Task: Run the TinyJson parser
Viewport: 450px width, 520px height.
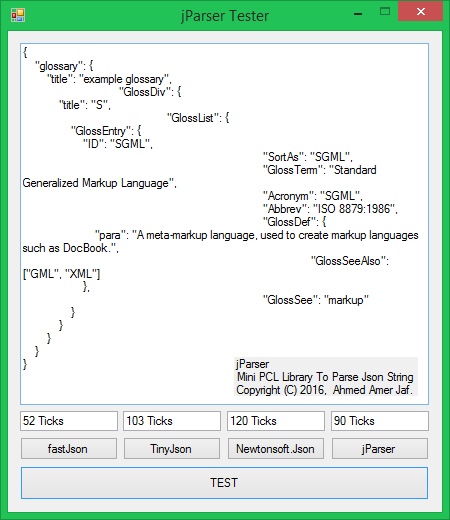Action: [x=172, y=449]
